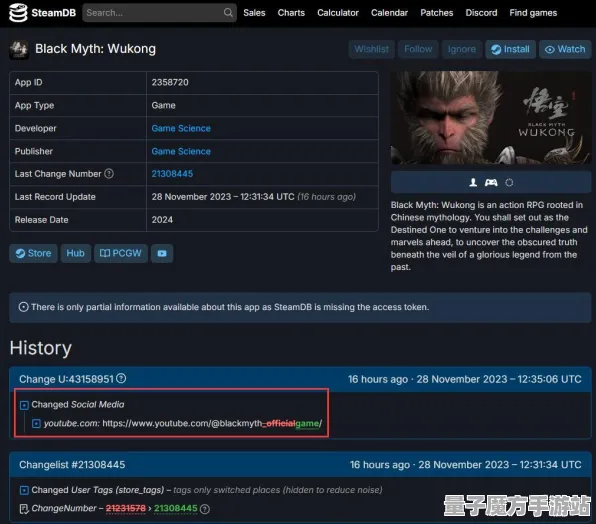Click 28 November 2023 – 12:31:34 UTC changelist timestamp

coord(499,465)
